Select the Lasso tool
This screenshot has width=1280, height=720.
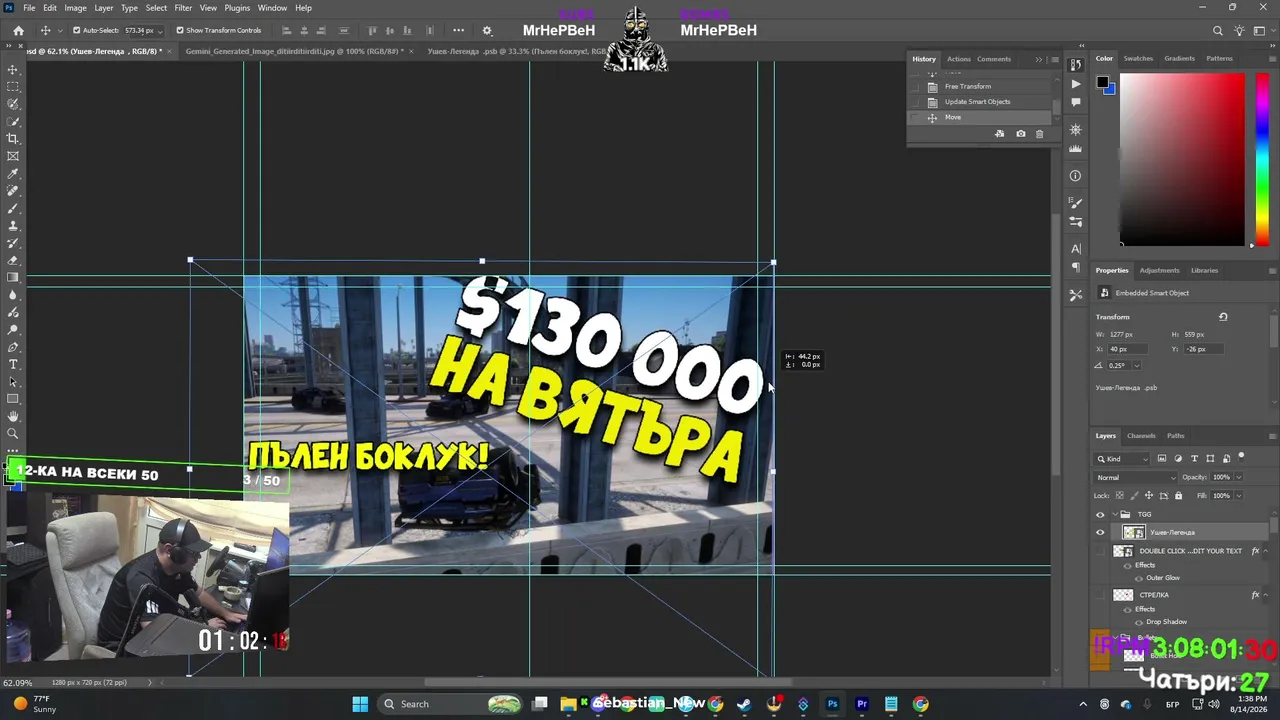point(13,104)
